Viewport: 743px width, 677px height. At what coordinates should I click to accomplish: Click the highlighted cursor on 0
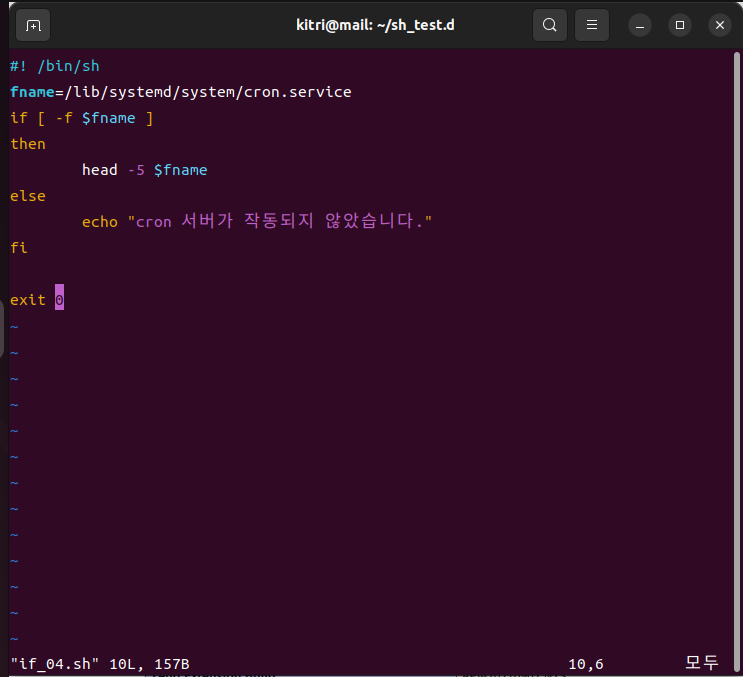click(x=59, y=298)
